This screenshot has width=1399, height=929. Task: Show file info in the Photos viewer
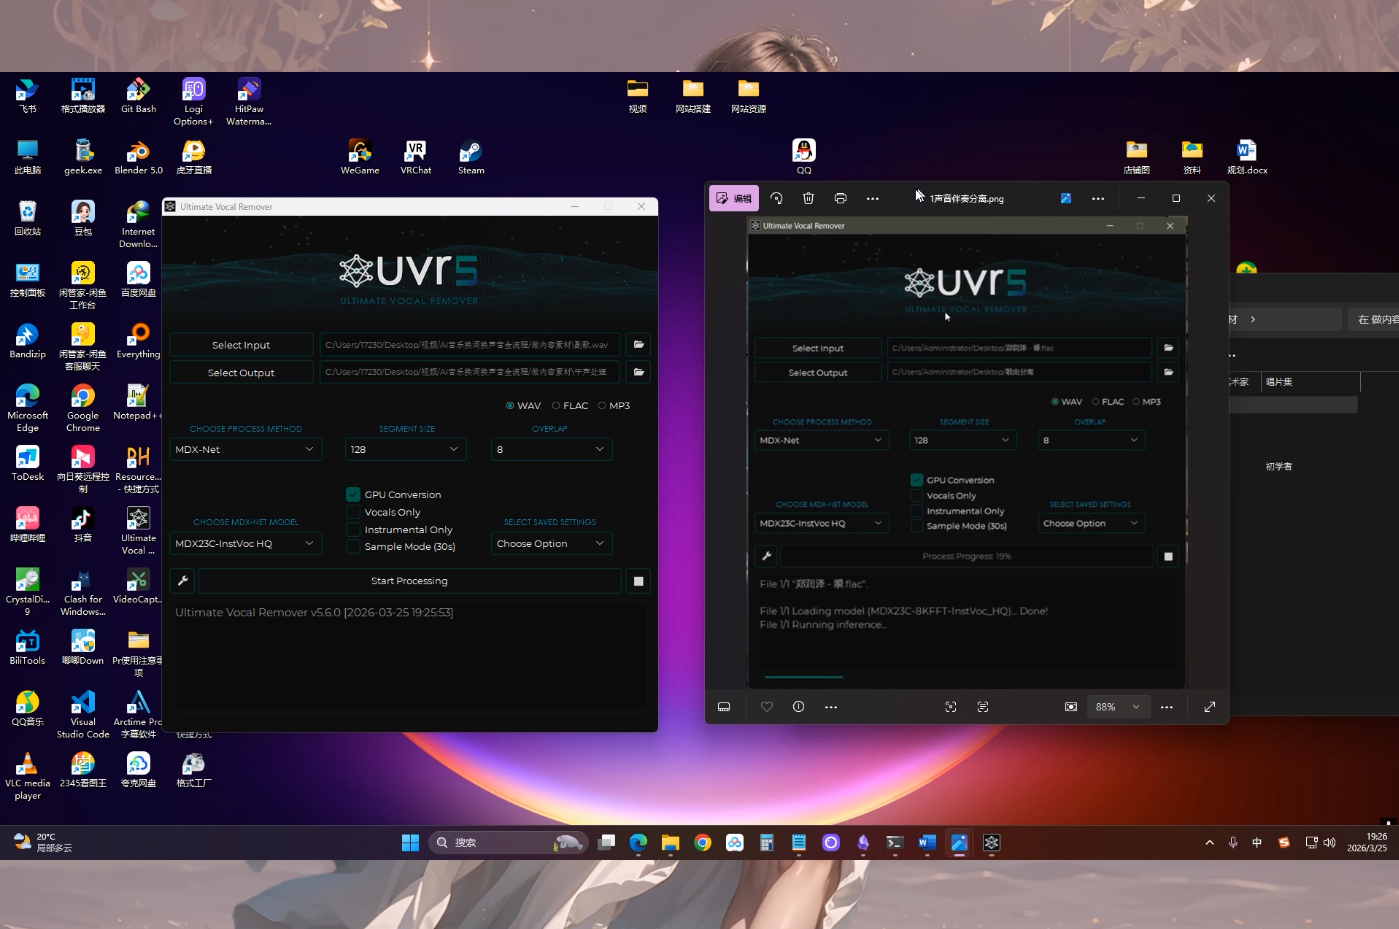click(798, 707)
